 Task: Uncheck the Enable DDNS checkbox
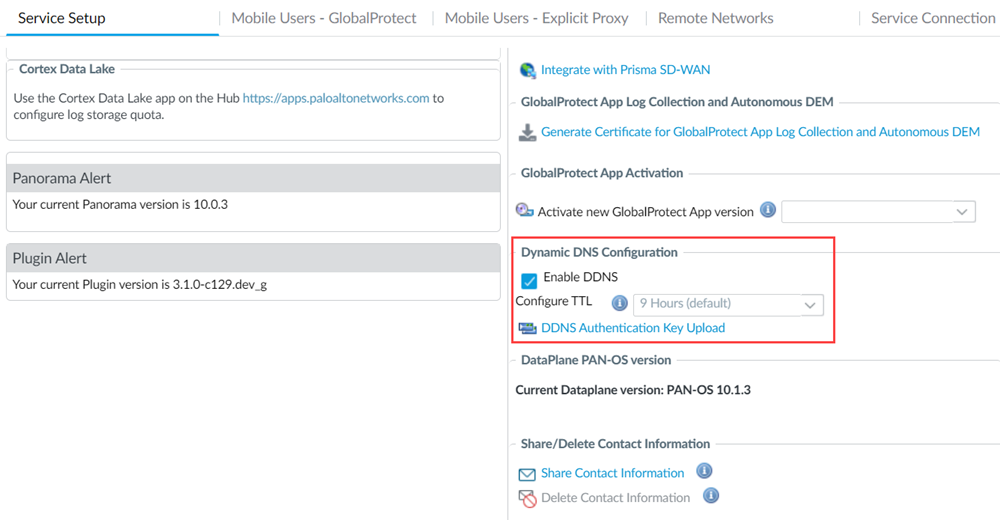(x=529, y=280)
